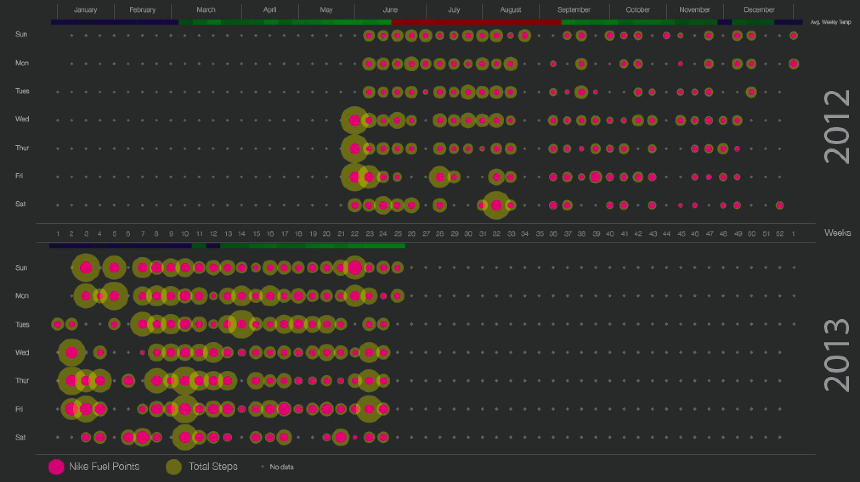Click the Avg. Weekly Temp label
The height and width of the screenshot is (482, 860).
(830, 22)
